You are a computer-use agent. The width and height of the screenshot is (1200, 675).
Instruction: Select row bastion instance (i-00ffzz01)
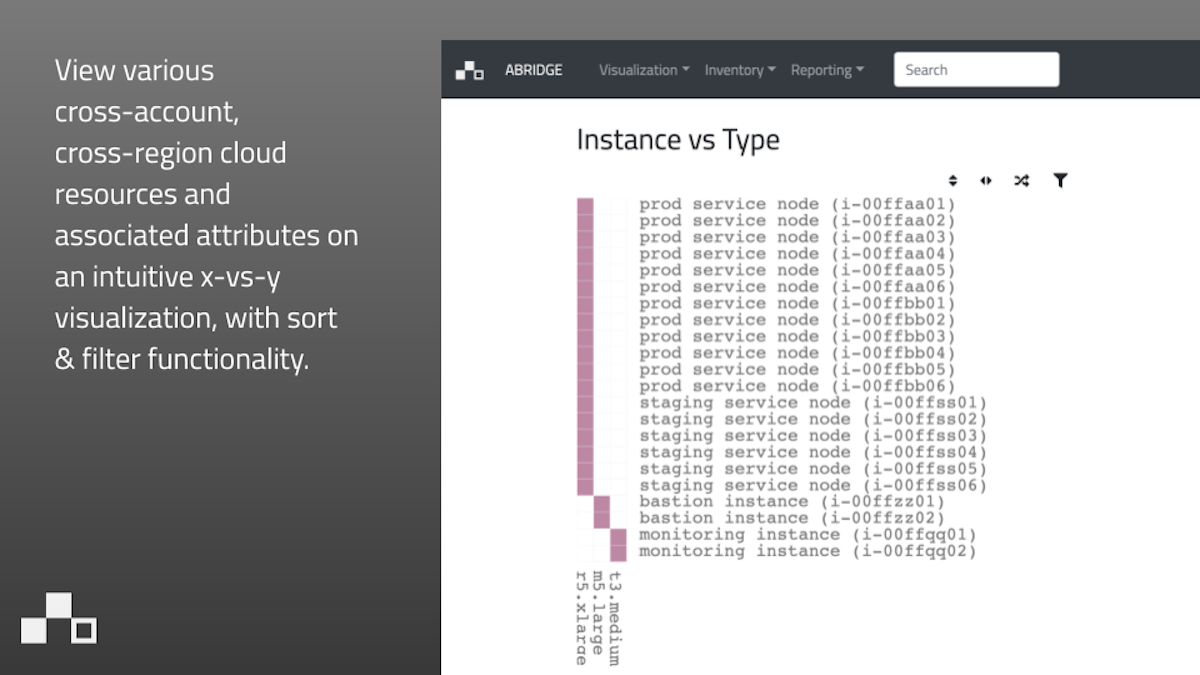coord(792,502)
